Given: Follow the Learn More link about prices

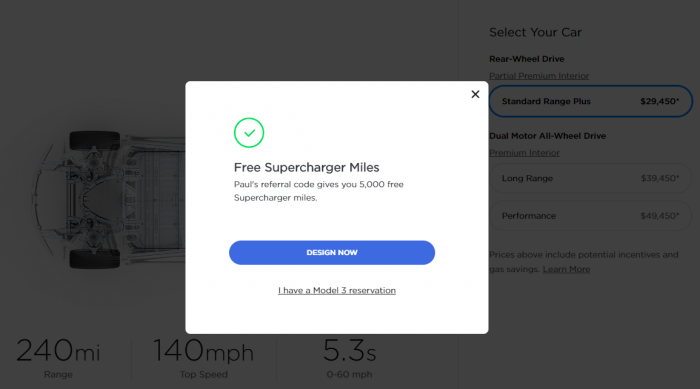Looking at the screenshot, I should (566, 269).
